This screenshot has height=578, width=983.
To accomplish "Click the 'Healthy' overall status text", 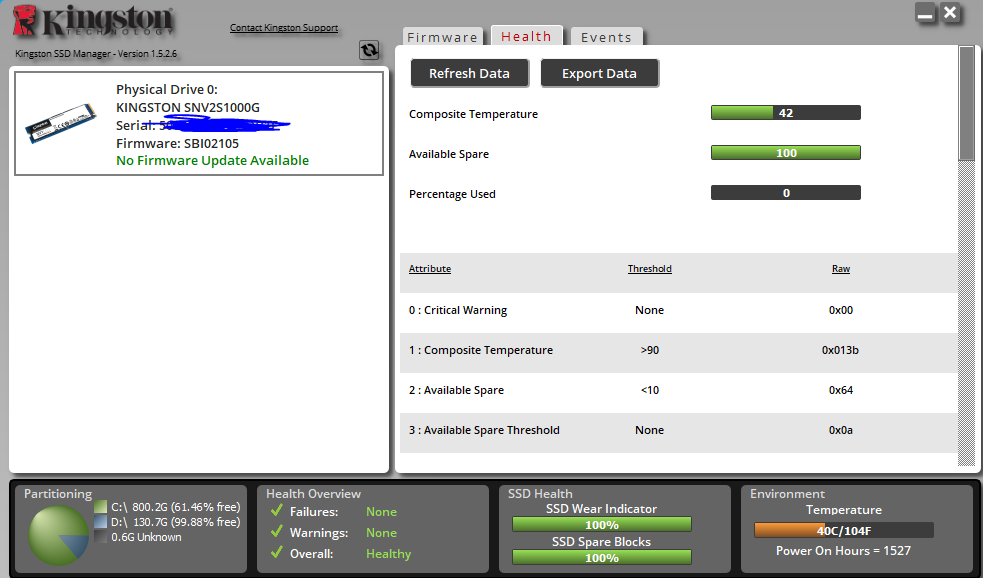I will (389, 554).
